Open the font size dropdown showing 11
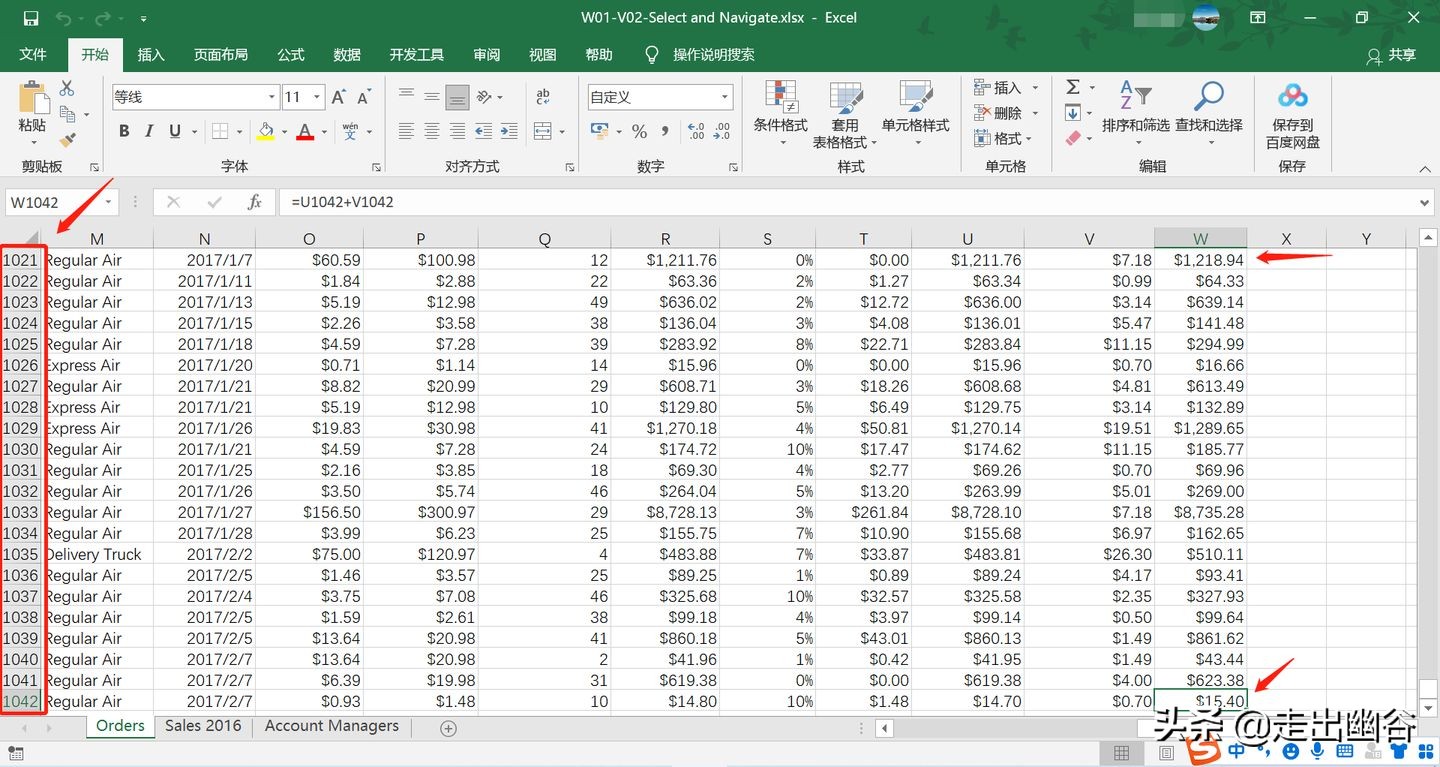This screenshot has width=1440, height=767. 317,97
